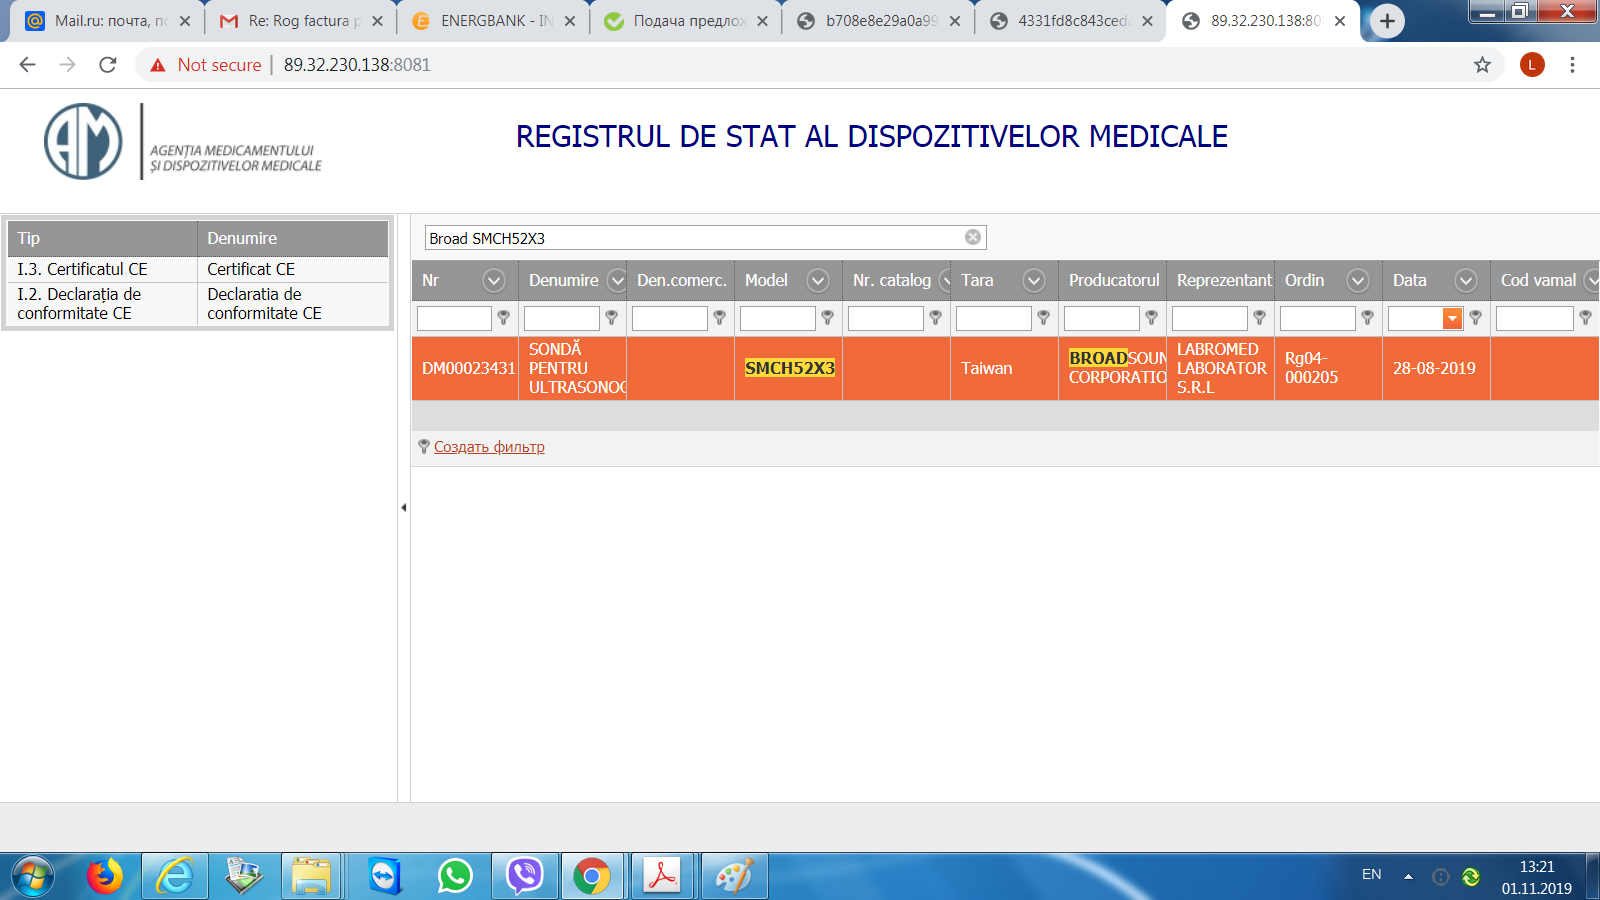Image resolution: width=1600 pixels, height=900 pixels.
Task: Click the Denumire column filter input field
Action: [x=561, y=318]
